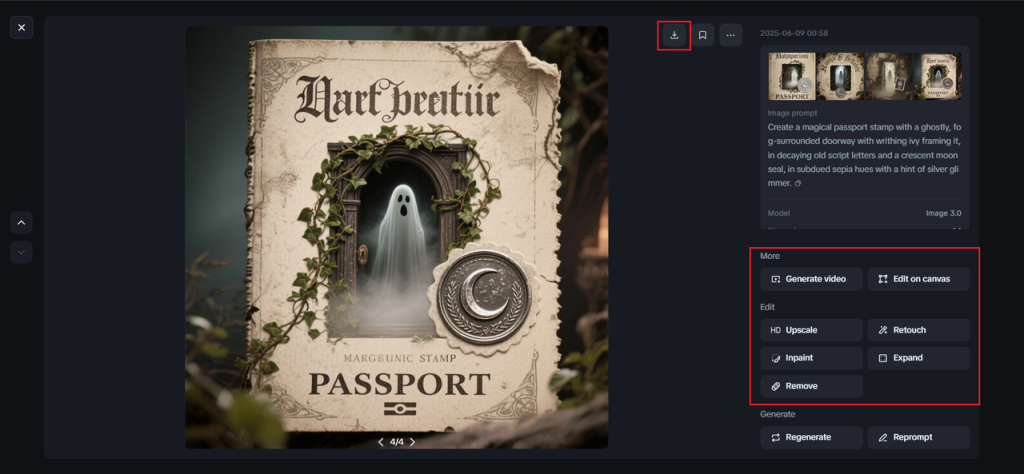Copy the image prompt text
This screenshot has width=1024, height=474.
(798, 184)
